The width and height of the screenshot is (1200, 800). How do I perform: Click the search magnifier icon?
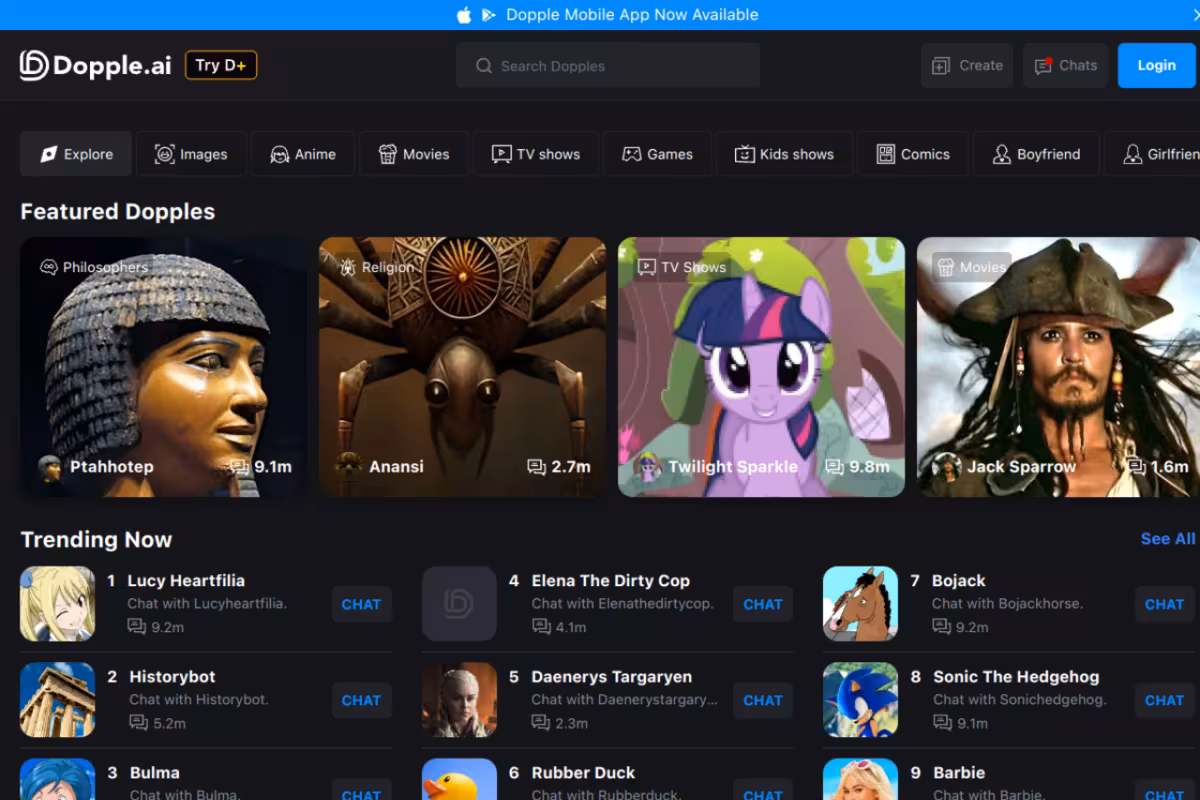click(484, 66)
